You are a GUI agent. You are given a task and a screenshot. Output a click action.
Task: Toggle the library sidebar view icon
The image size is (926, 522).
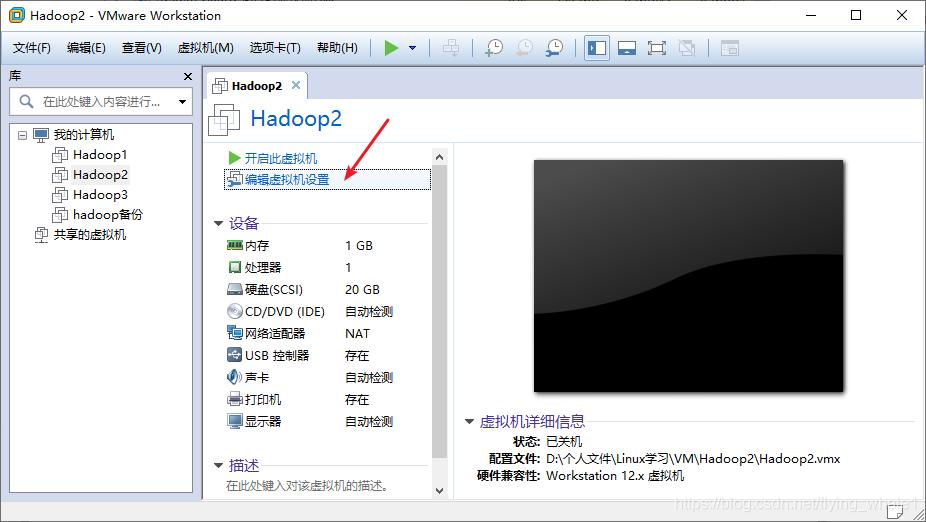coord(597,48)
